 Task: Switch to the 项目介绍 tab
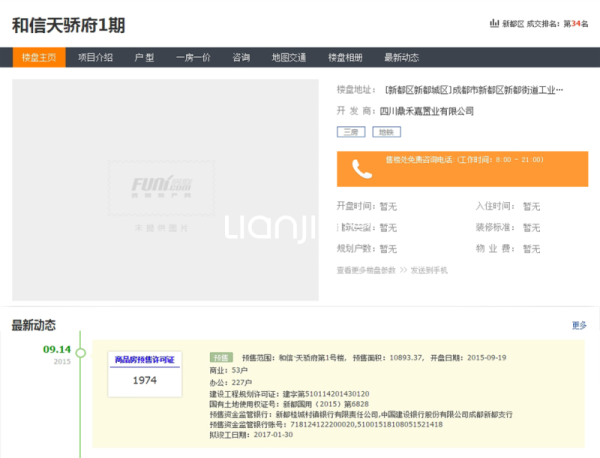click(95, 58)
